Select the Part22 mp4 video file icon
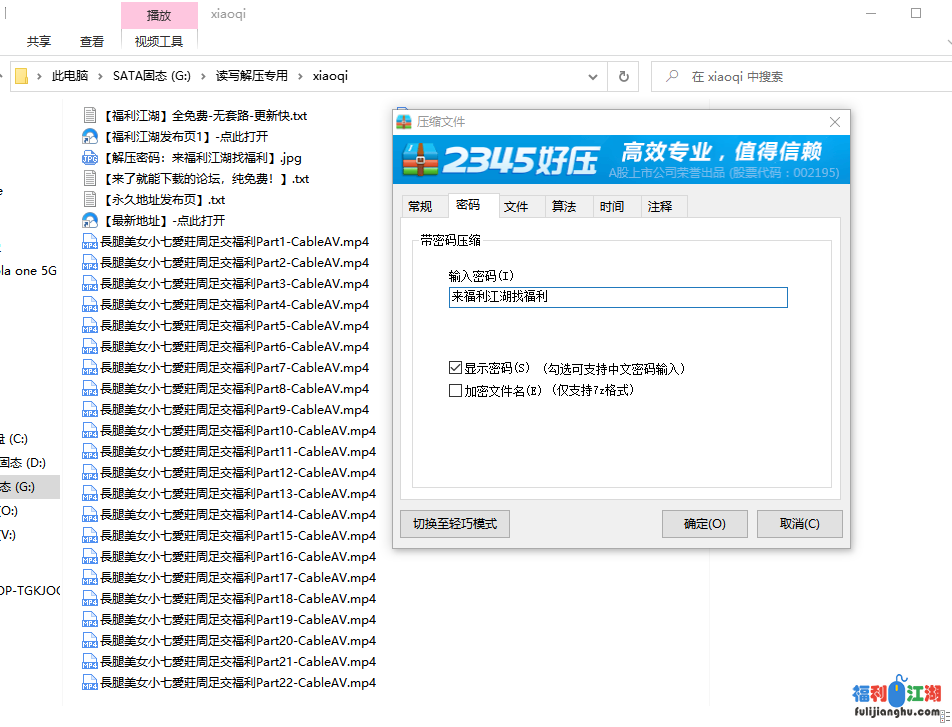Screen dimensions: 952x727 coord(90,683)
